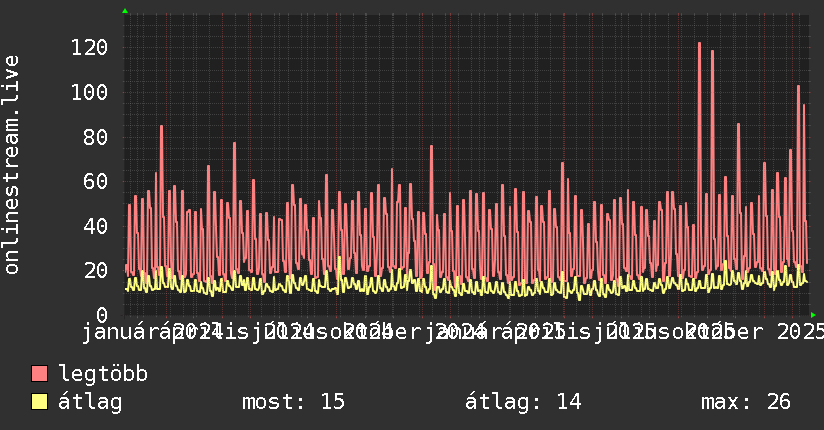Click the 'most: 15' statistic value
824x430 pixels.
click(x=293, y=402)
